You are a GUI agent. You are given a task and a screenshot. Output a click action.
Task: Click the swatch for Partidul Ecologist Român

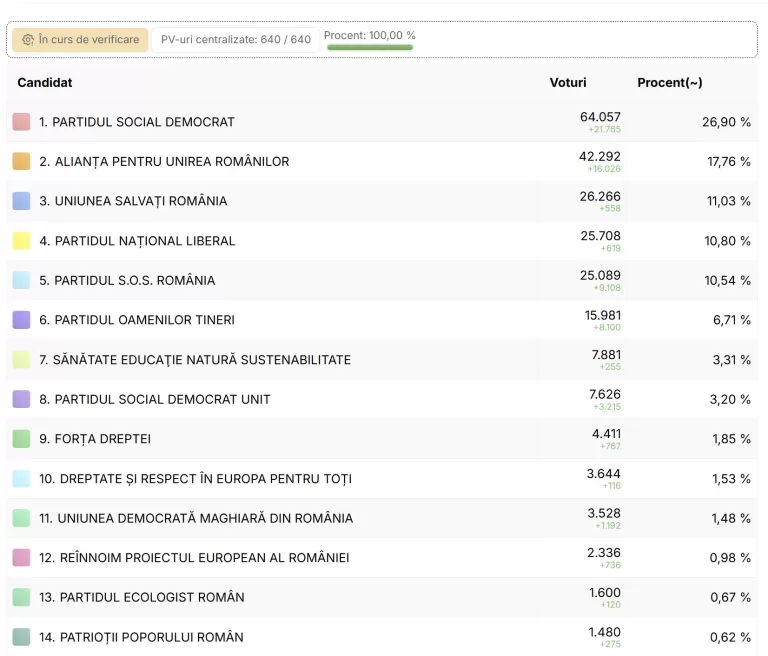click(22, 597)
